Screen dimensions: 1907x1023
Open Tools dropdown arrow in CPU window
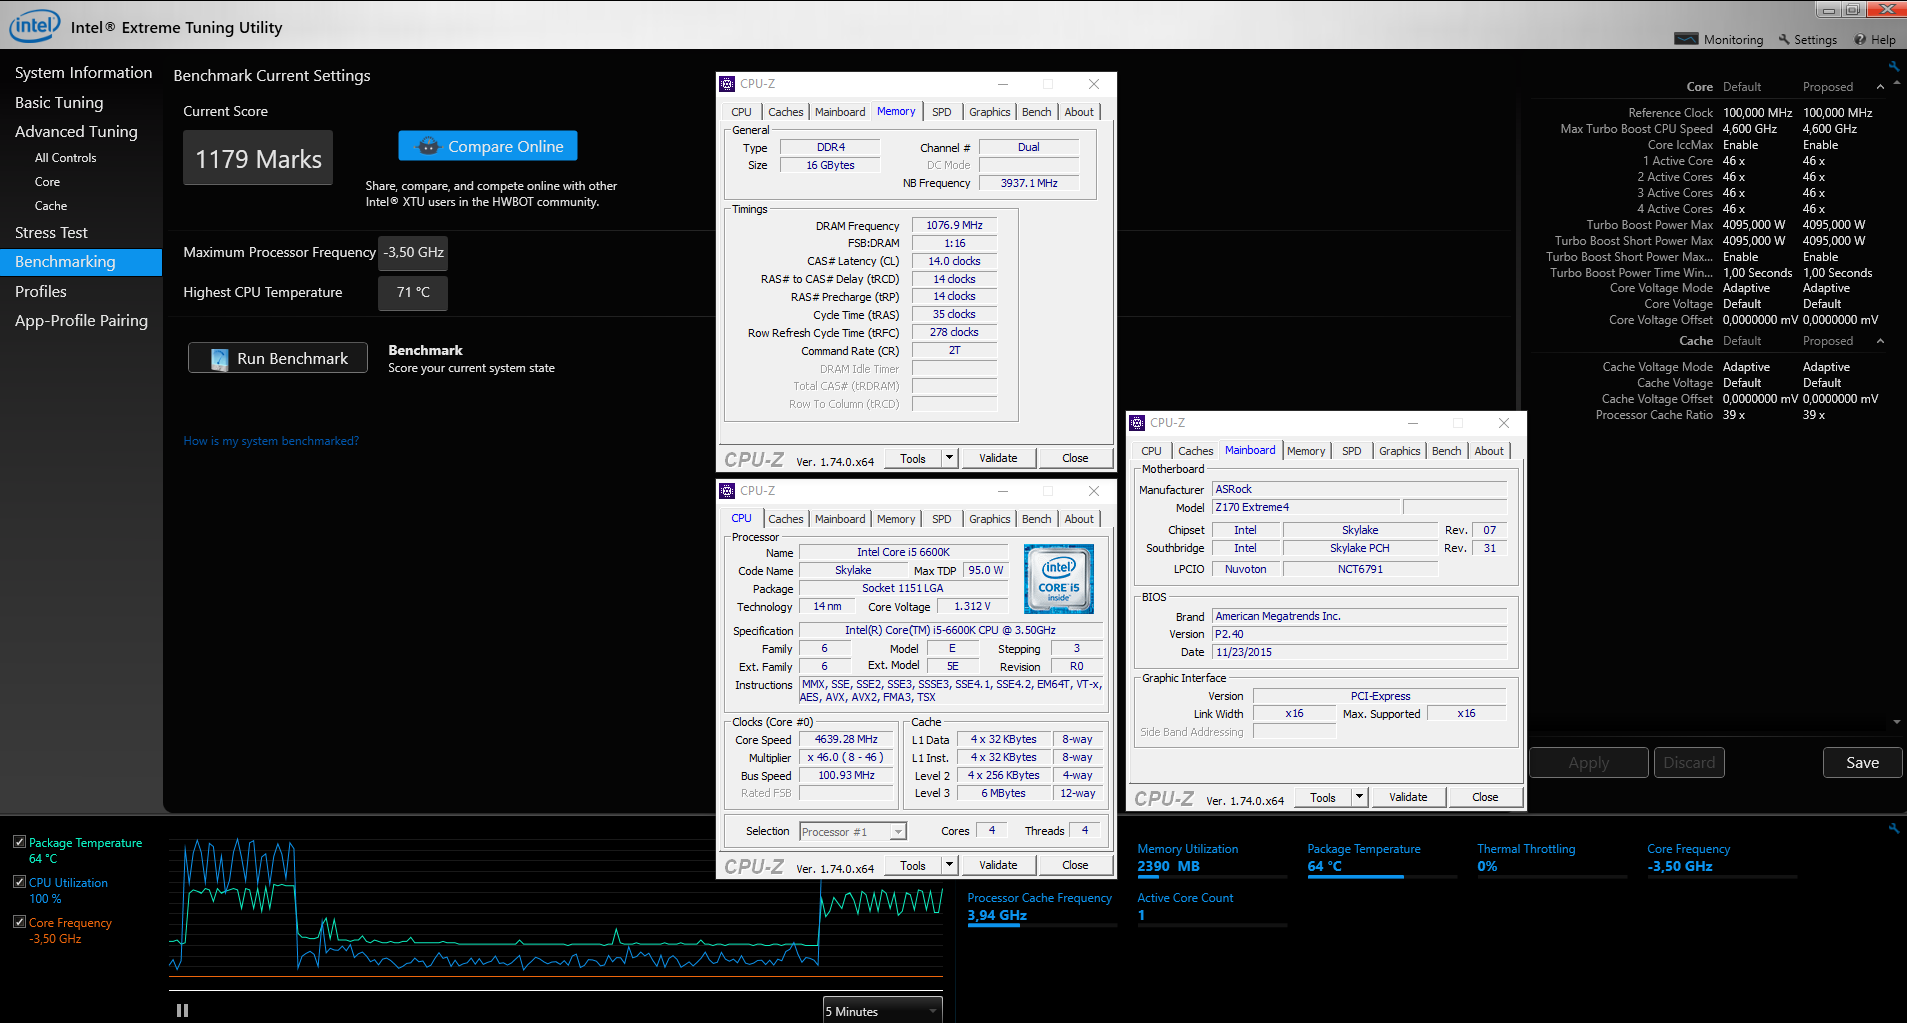(x=949, y=865)
